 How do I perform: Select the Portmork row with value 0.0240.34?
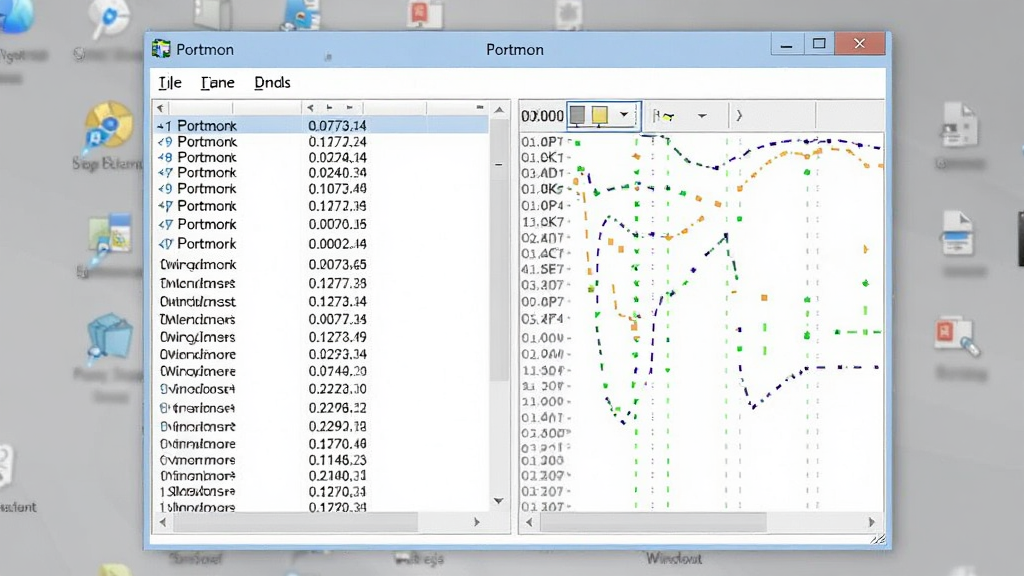click(322, 172)
